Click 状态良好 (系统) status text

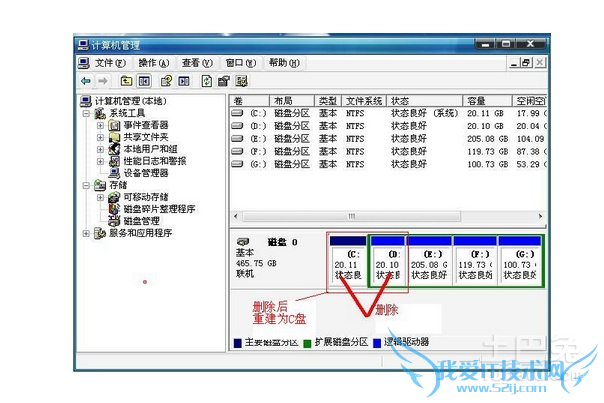(x=424, y=113)
